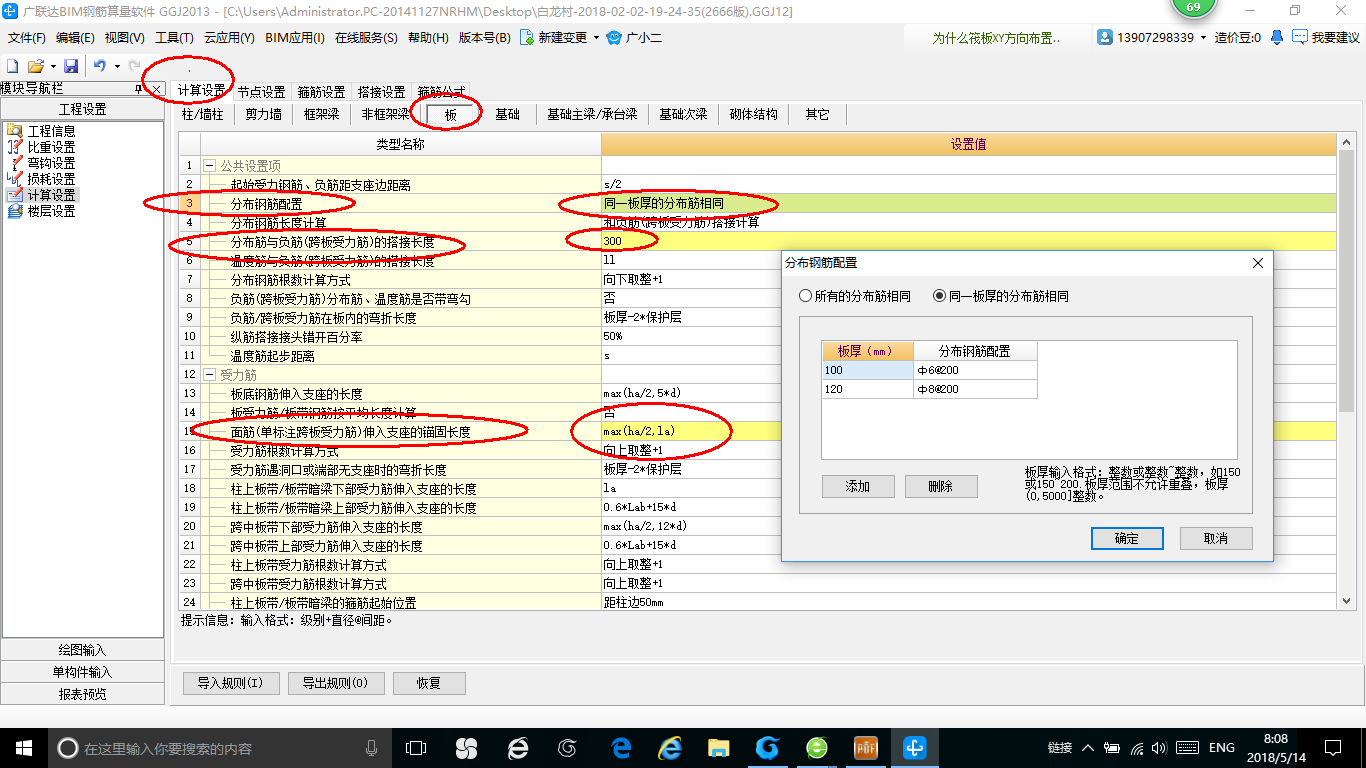The width and height of the screenshot is (1366, 768).
Task: Click 取消 in the 分布钢筋配置 dialog
Action: [1216, 538]
